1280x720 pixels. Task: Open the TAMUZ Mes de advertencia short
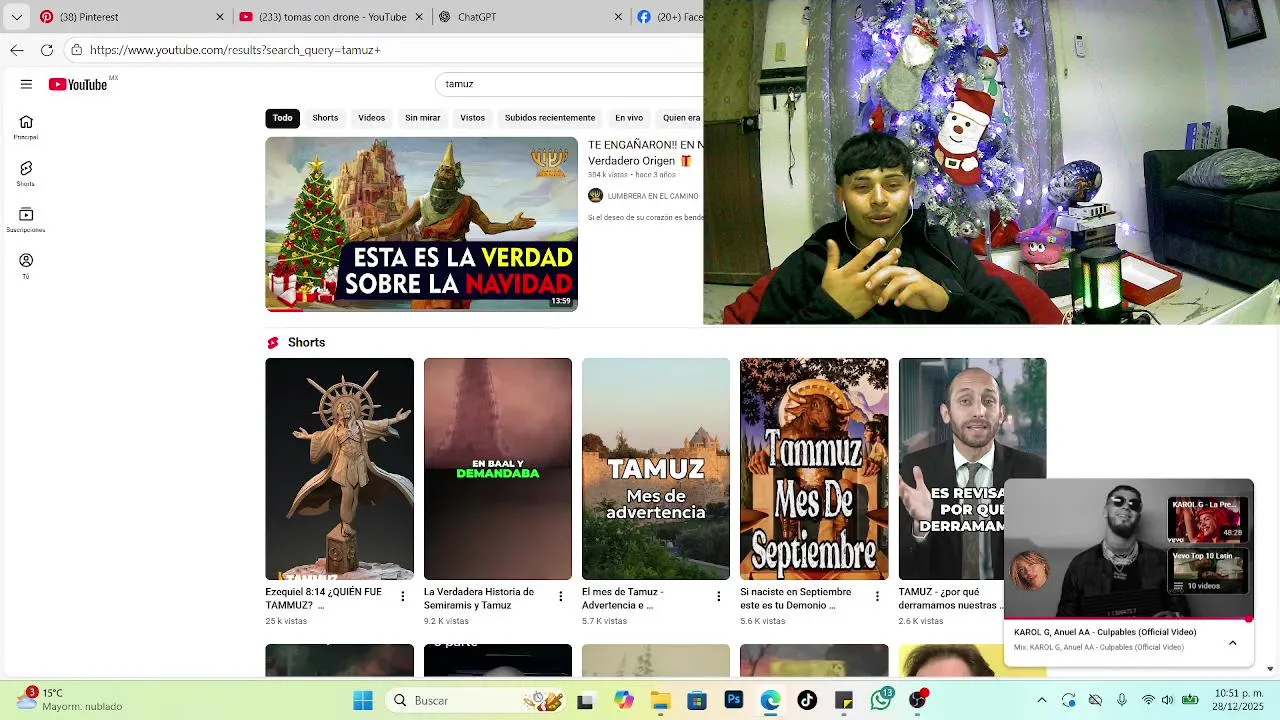pos(656,469)
